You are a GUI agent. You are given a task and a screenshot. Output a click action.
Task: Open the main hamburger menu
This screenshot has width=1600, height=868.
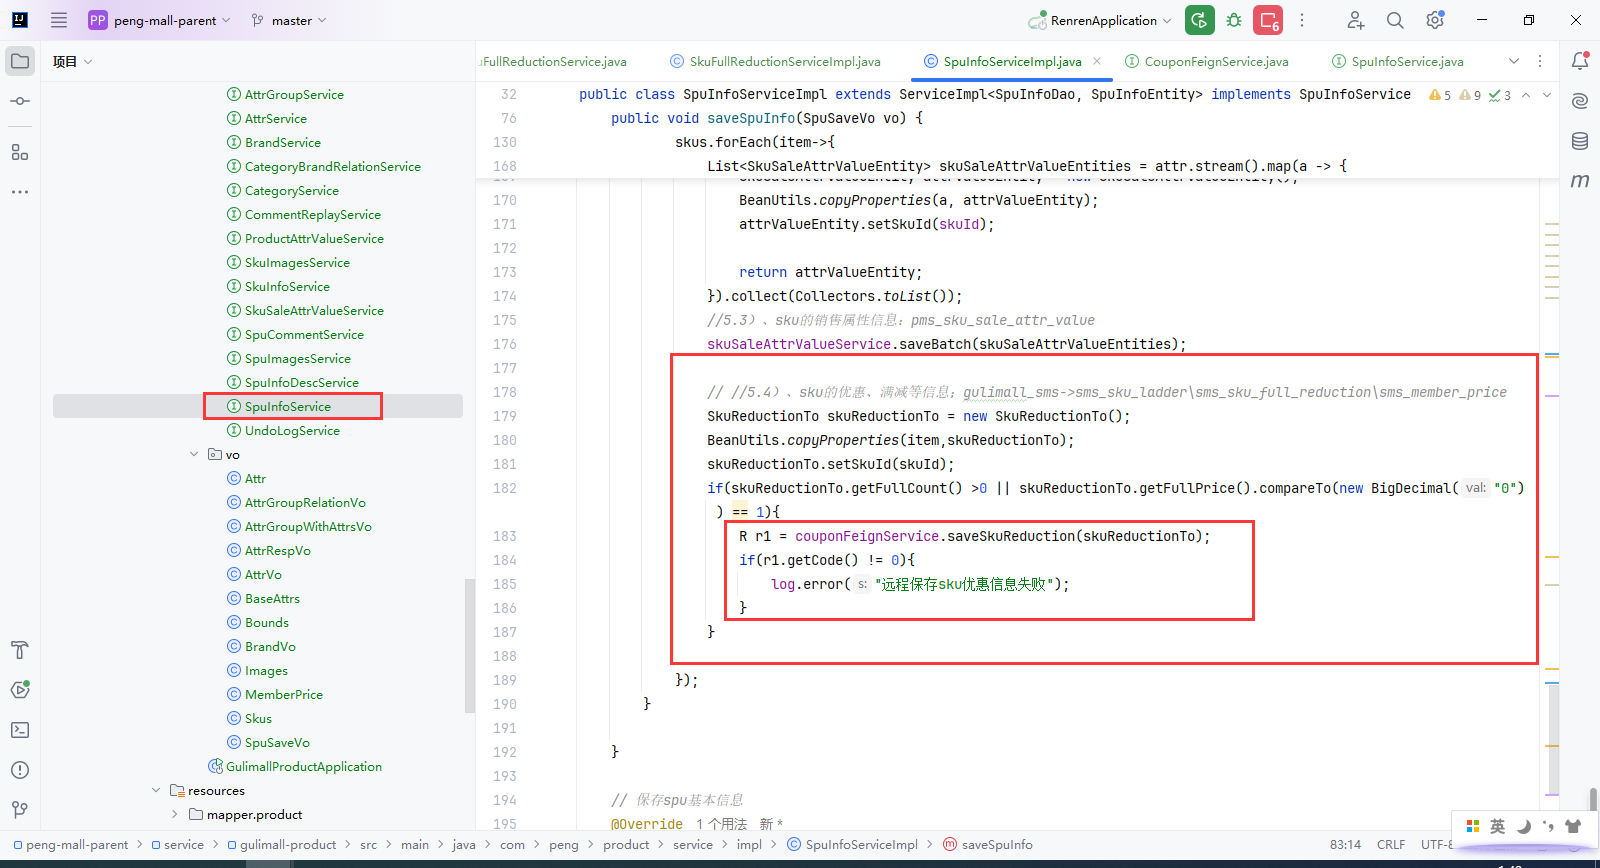coord(59,20)
